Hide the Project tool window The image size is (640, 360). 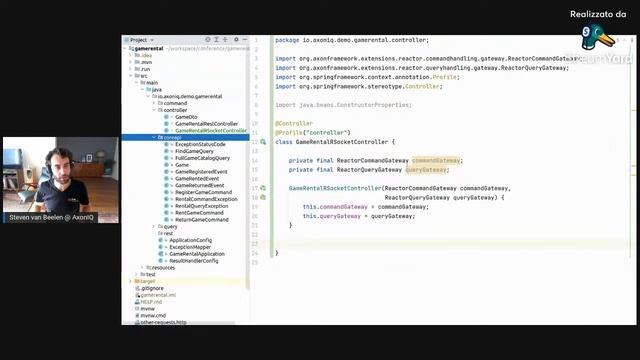[245, 40]
